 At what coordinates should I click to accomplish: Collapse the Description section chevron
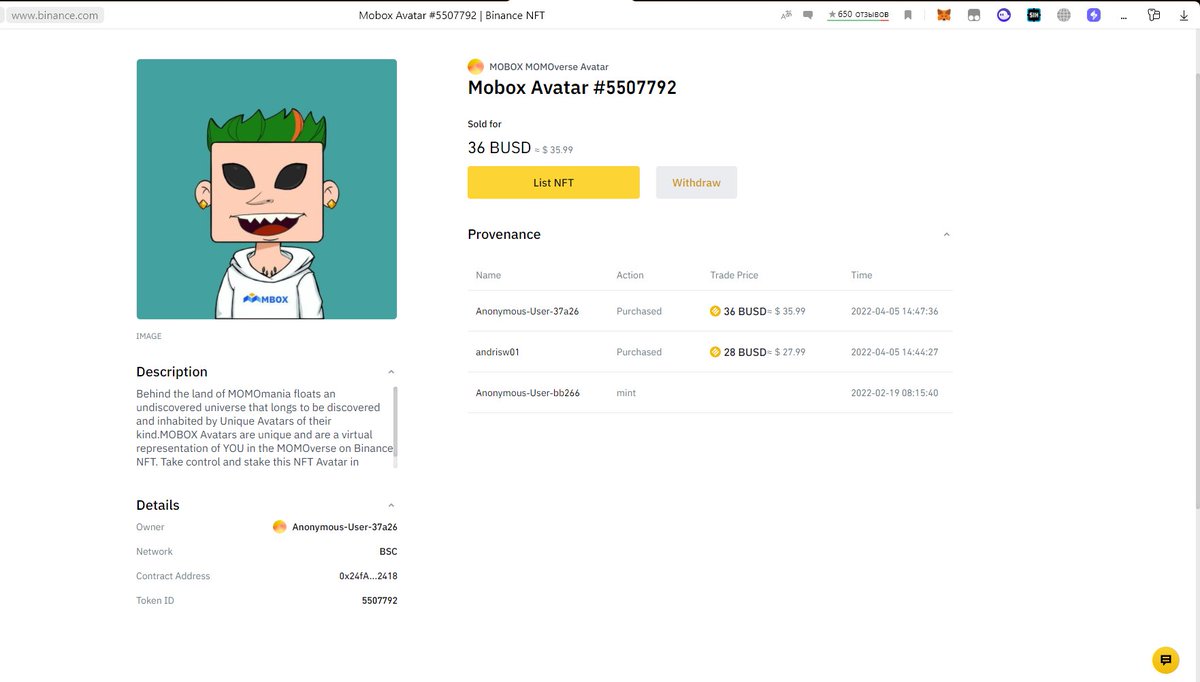391,372
